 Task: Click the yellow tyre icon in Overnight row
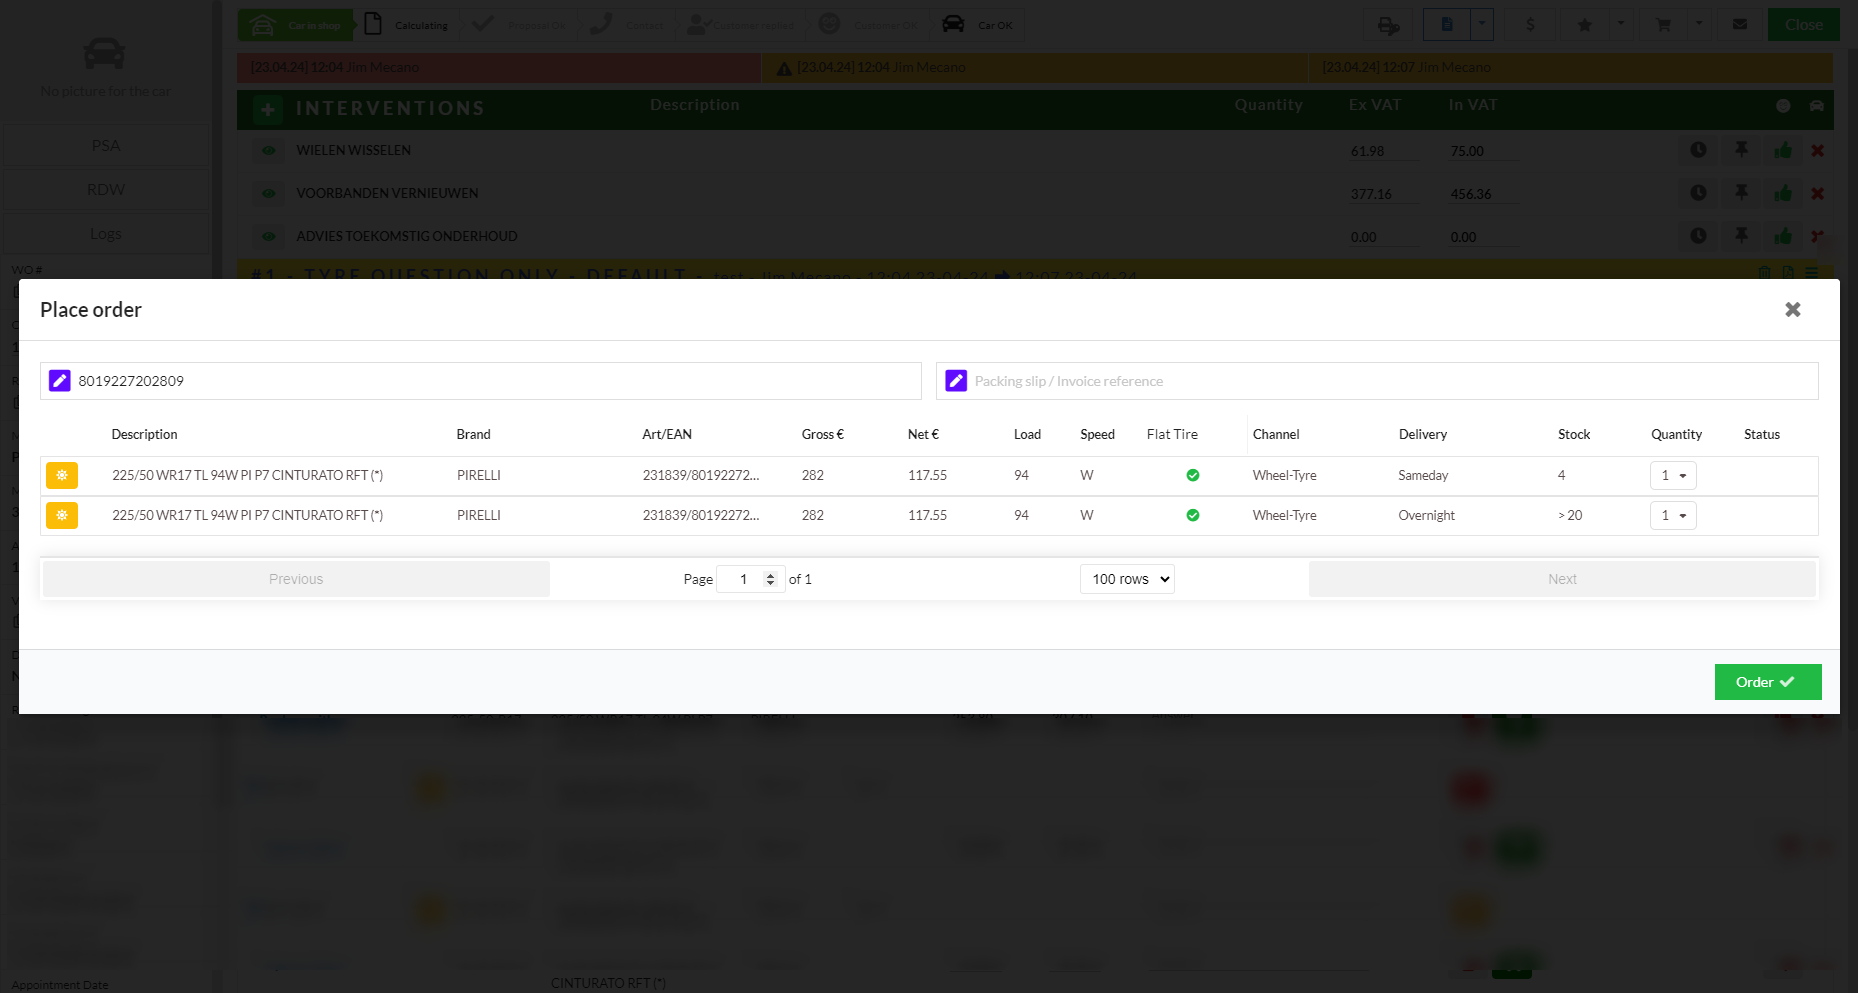[x=62, y=515]
